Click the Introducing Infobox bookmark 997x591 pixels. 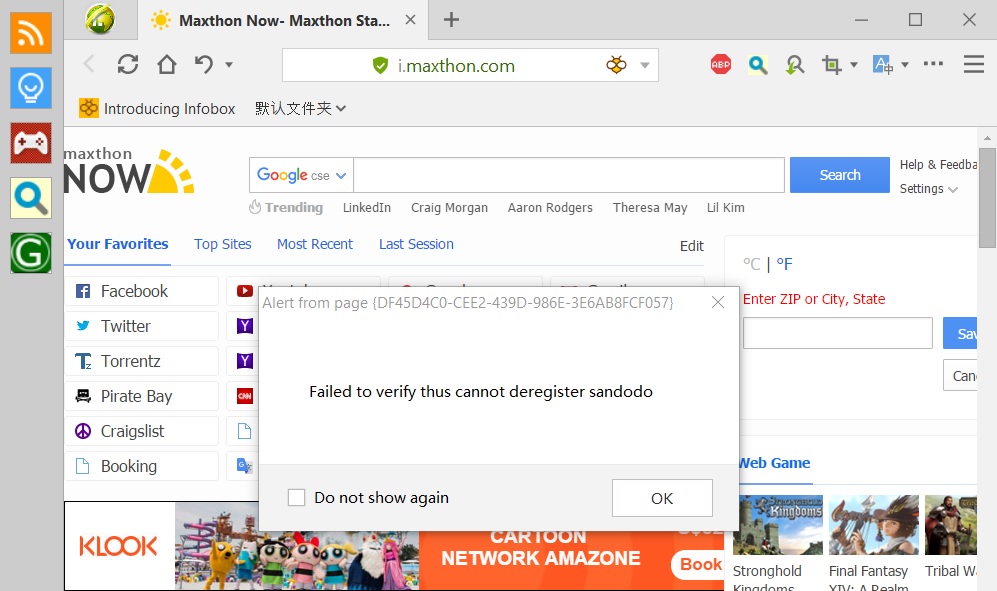click(x=157, y=109)
